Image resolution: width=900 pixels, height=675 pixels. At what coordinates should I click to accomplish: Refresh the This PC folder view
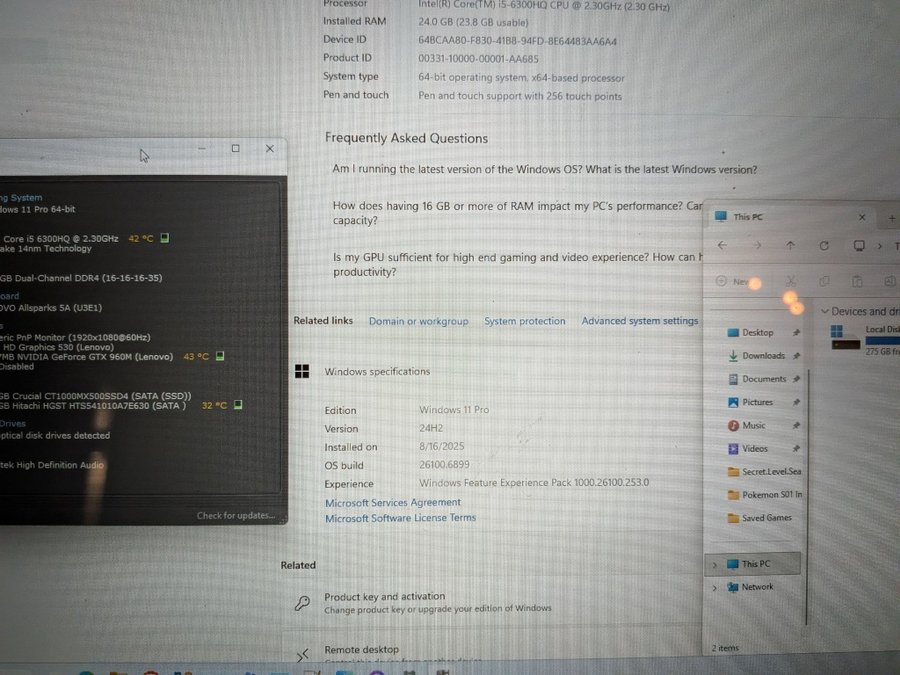point(824,246)
